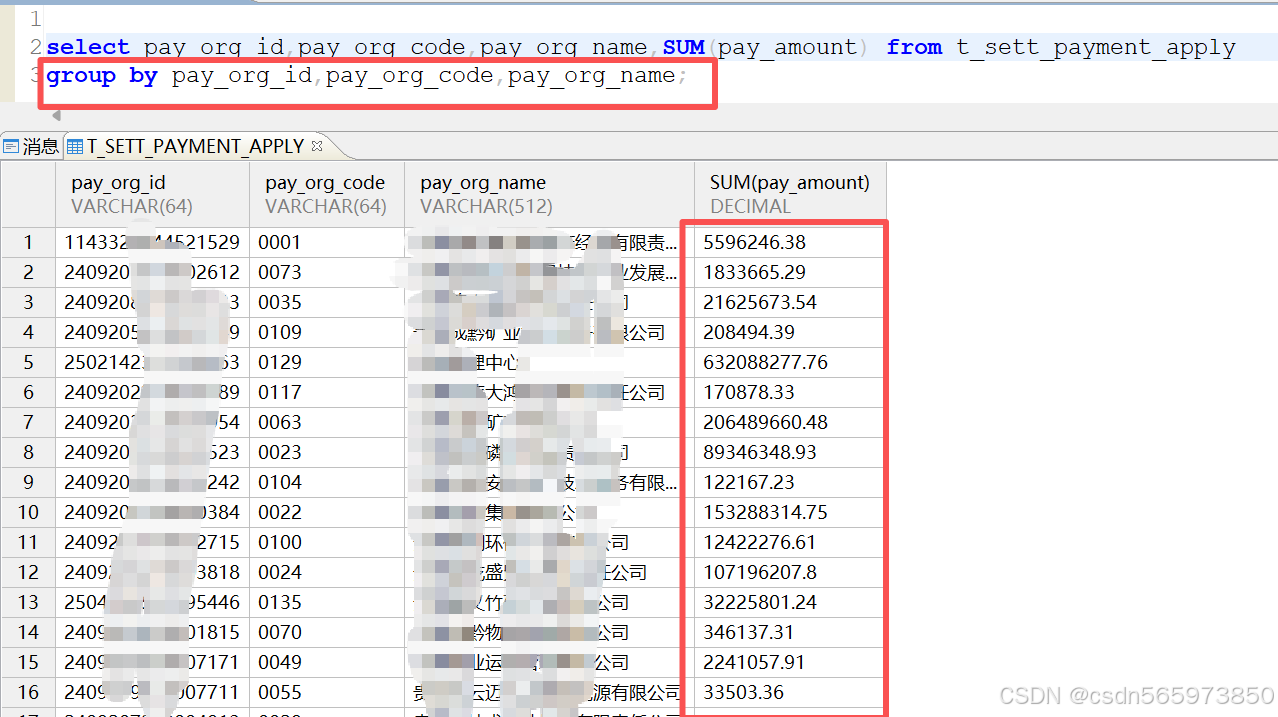Click the pay_org_code column header
The image size is (1278, 717).
tap(327, 194)
